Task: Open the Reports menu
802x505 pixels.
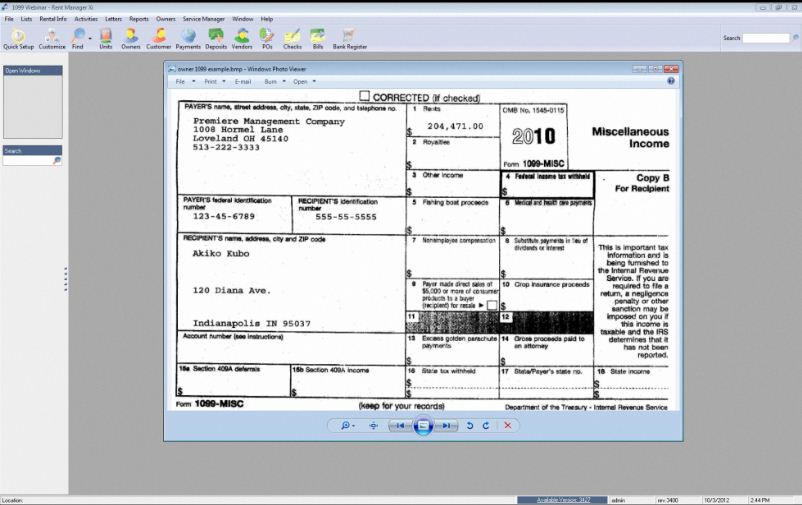Action: [x=139, y=19]
